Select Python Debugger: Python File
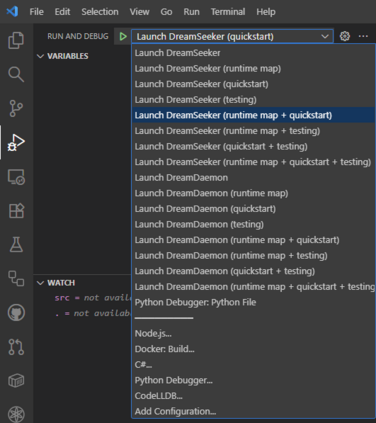 pyautogui.click(x=253, y=302)
